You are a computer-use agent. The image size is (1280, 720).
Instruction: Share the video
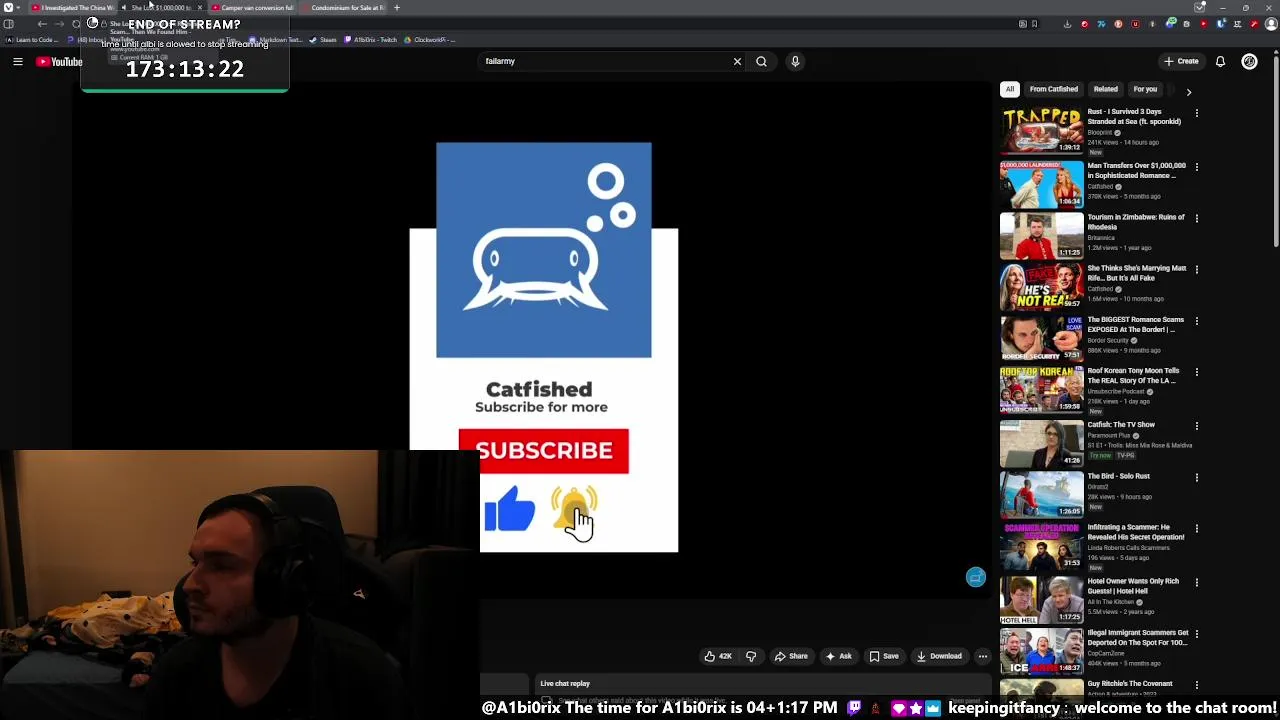coord(790,656)
